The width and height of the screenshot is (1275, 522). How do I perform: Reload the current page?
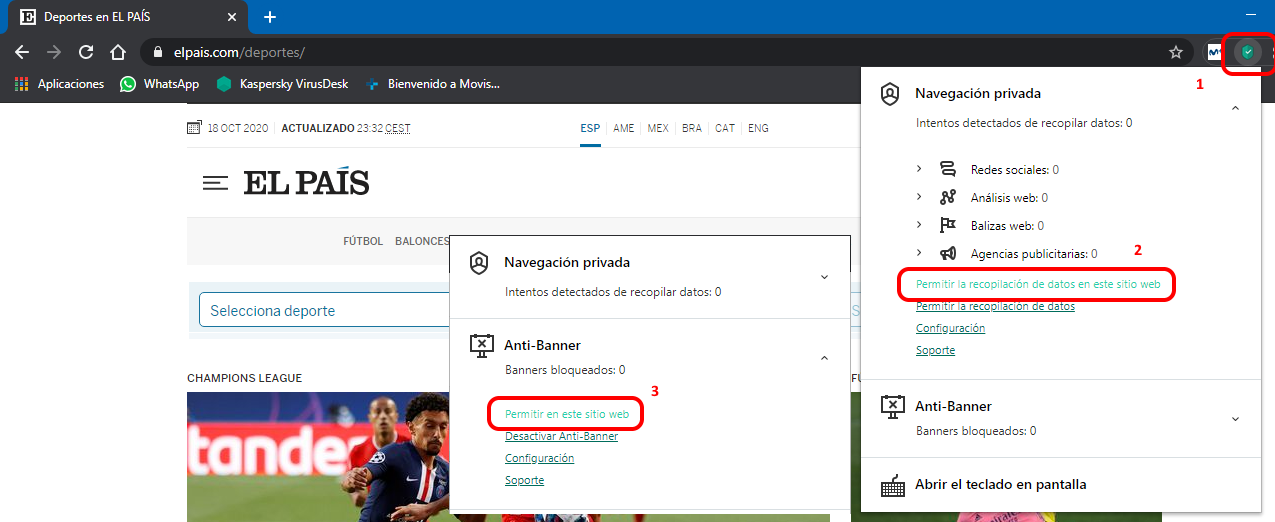pos(86,52)
